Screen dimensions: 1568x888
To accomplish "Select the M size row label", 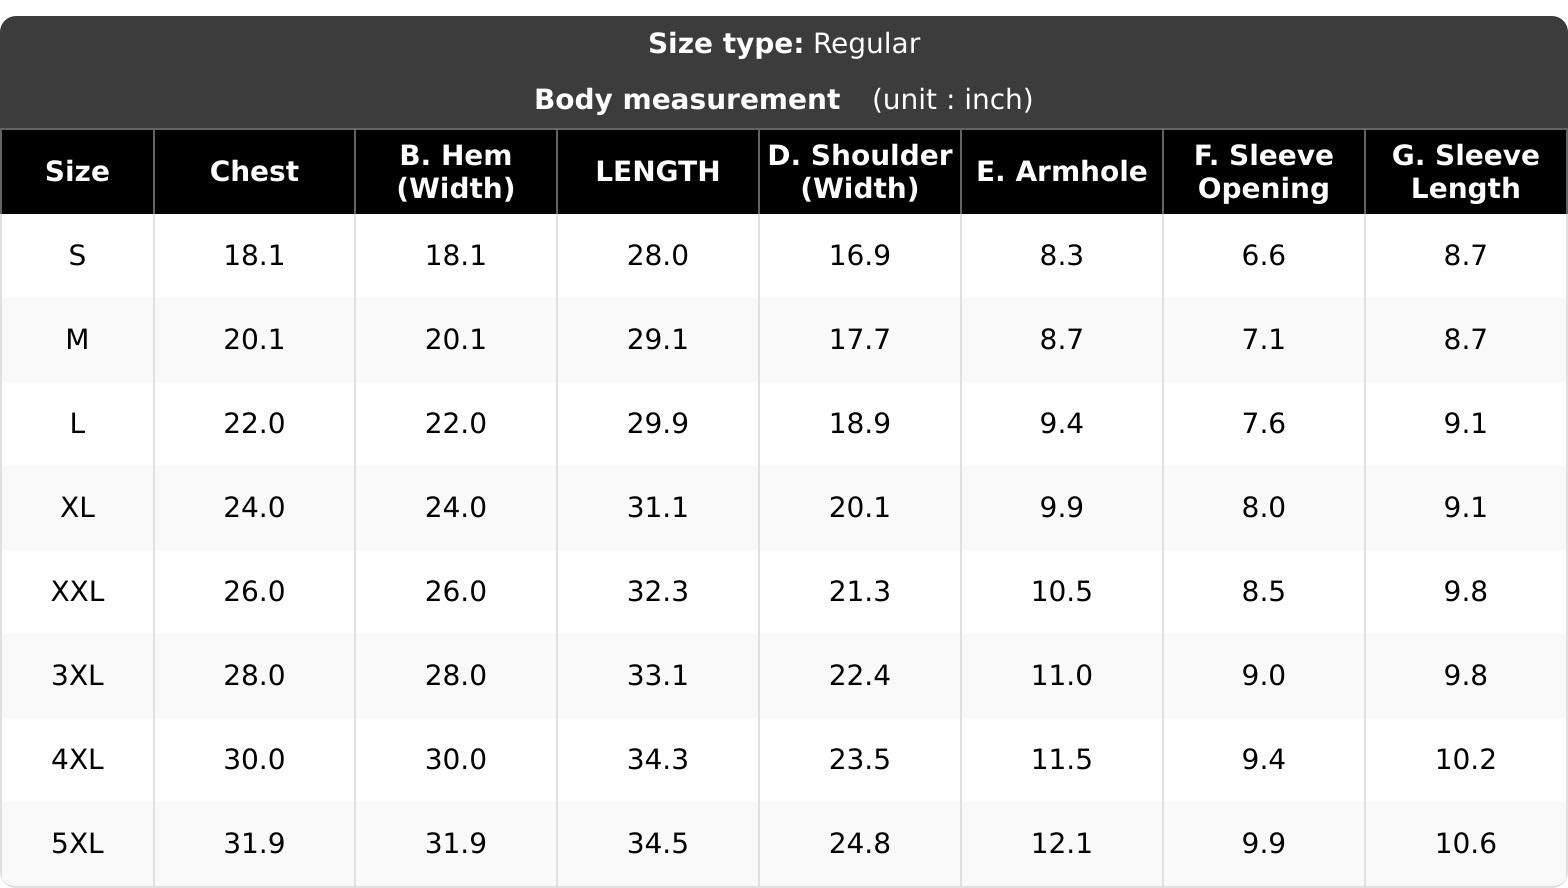I will (77, 340).
